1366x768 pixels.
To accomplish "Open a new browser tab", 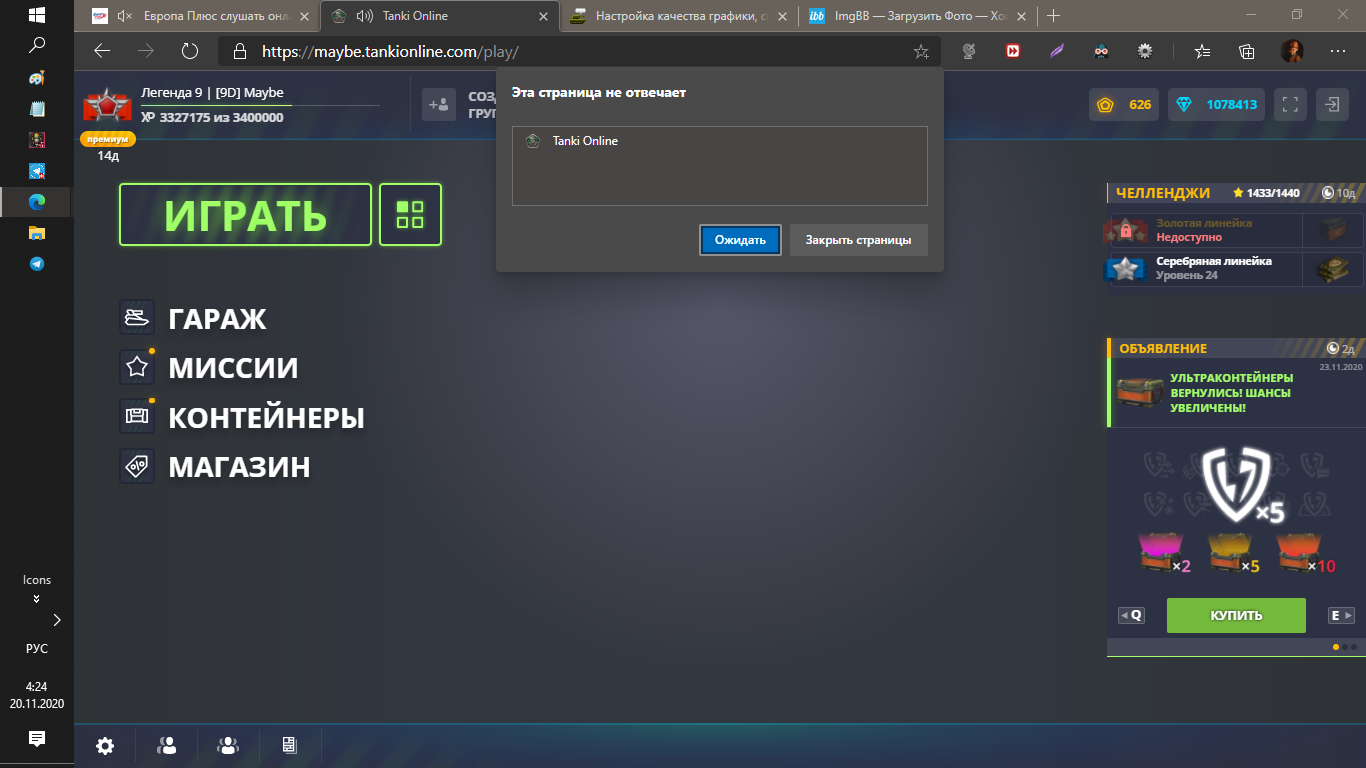I will pyautogui.click(x=1053, y=16).
